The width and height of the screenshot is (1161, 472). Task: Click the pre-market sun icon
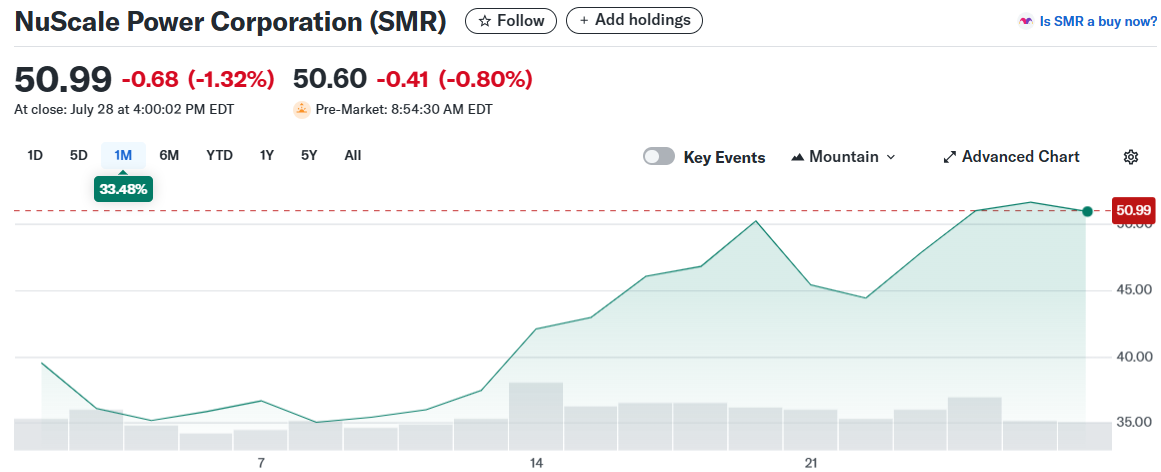point(301,110)
